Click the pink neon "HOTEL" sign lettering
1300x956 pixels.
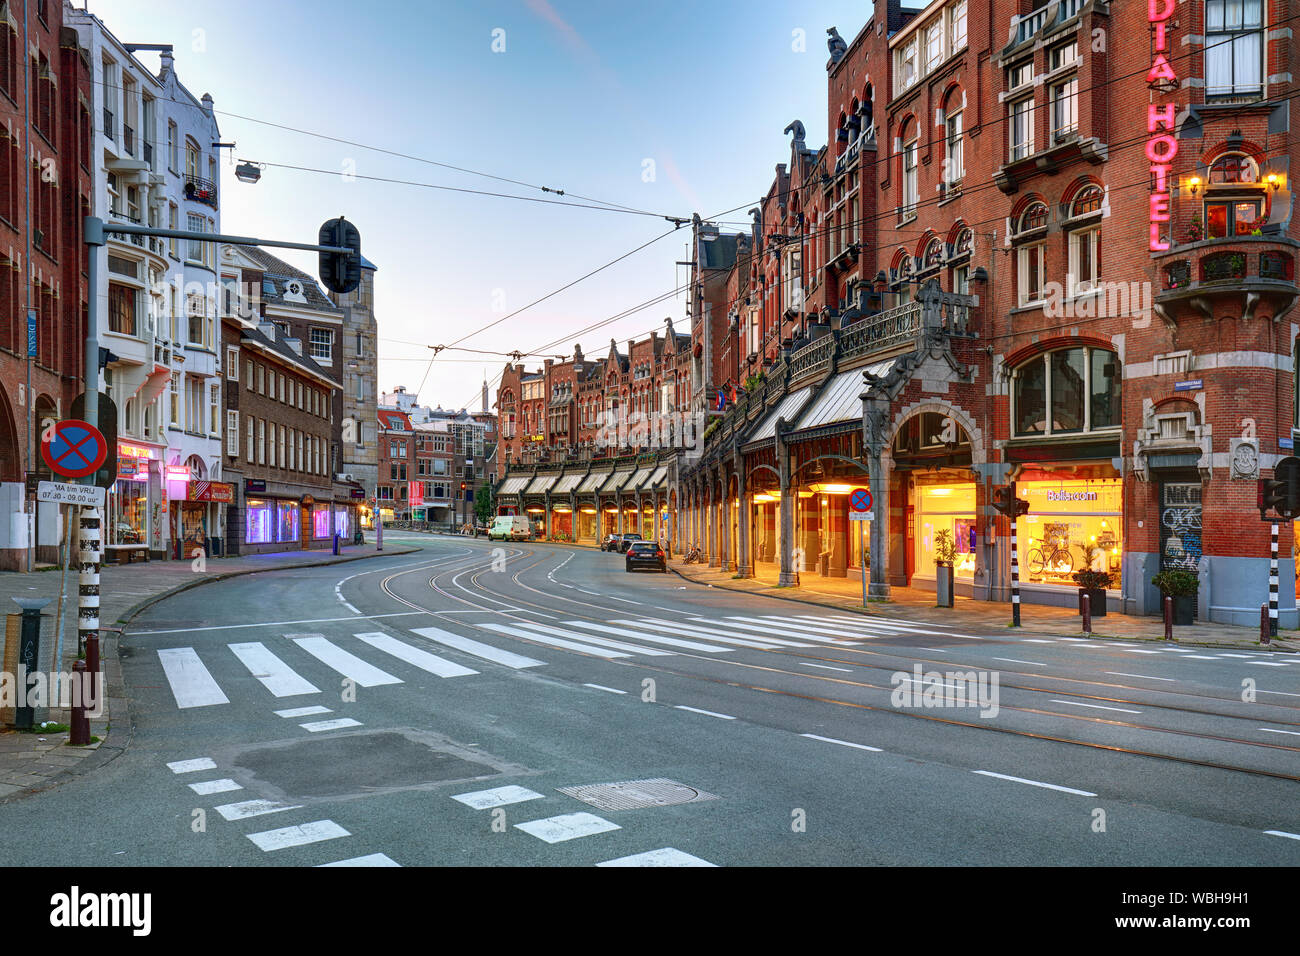[x=1160, y=177]
